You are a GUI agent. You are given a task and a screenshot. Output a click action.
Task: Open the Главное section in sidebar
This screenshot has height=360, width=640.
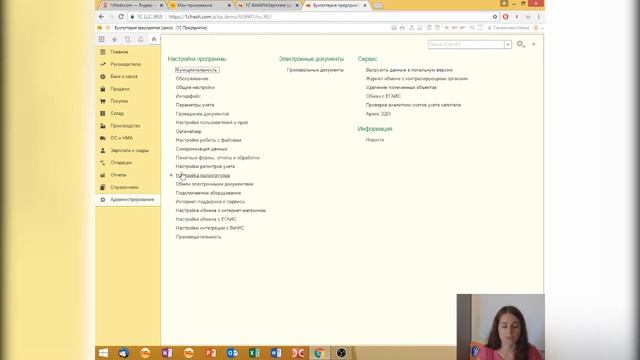pos(119,52)
